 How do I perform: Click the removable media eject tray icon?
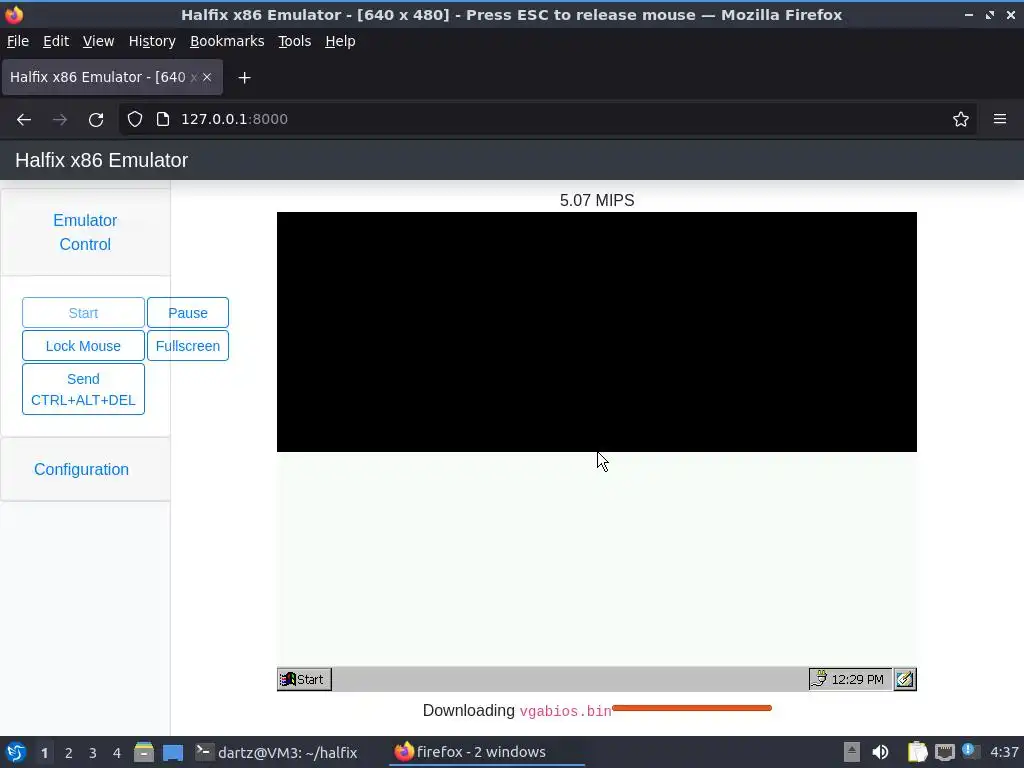852,752
